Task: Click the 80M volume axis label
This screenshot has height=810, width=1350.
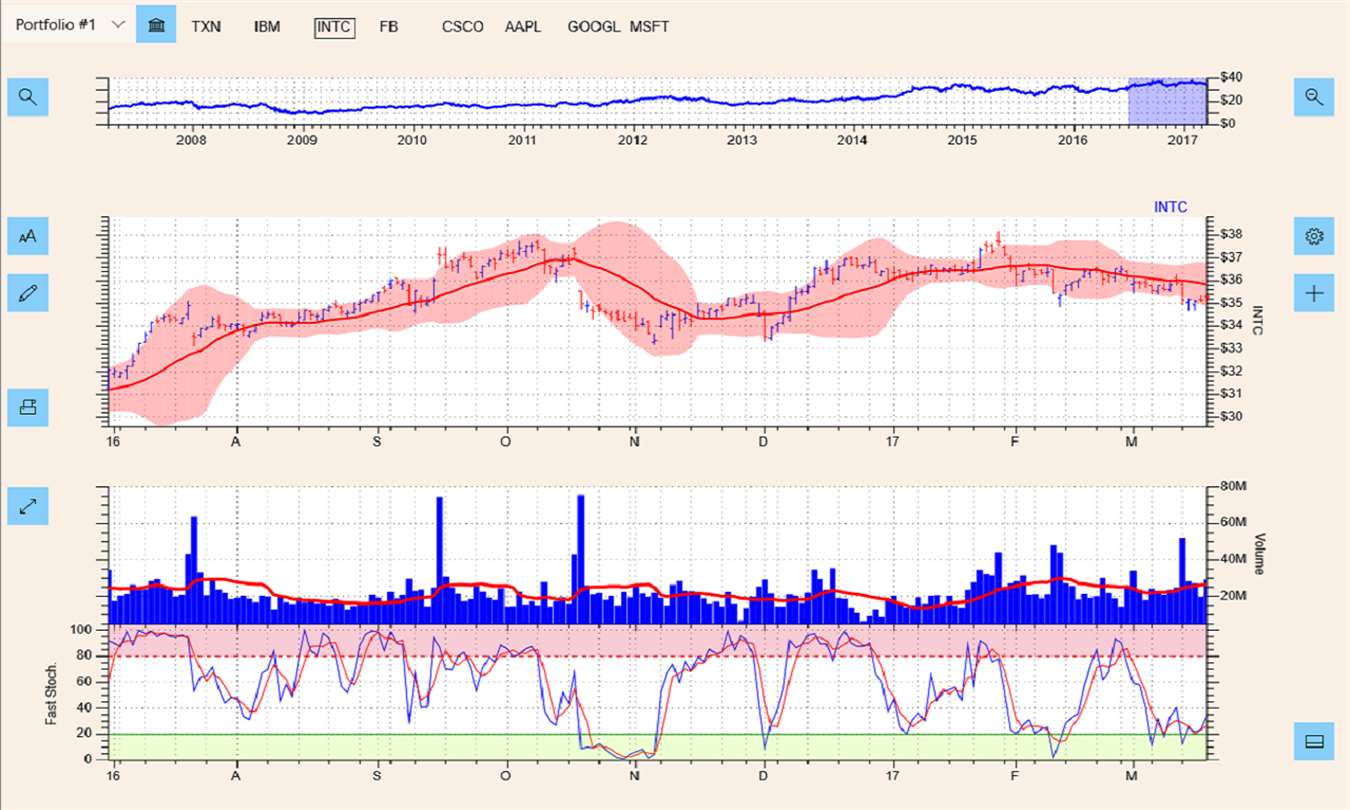Action: point(1233,487)
